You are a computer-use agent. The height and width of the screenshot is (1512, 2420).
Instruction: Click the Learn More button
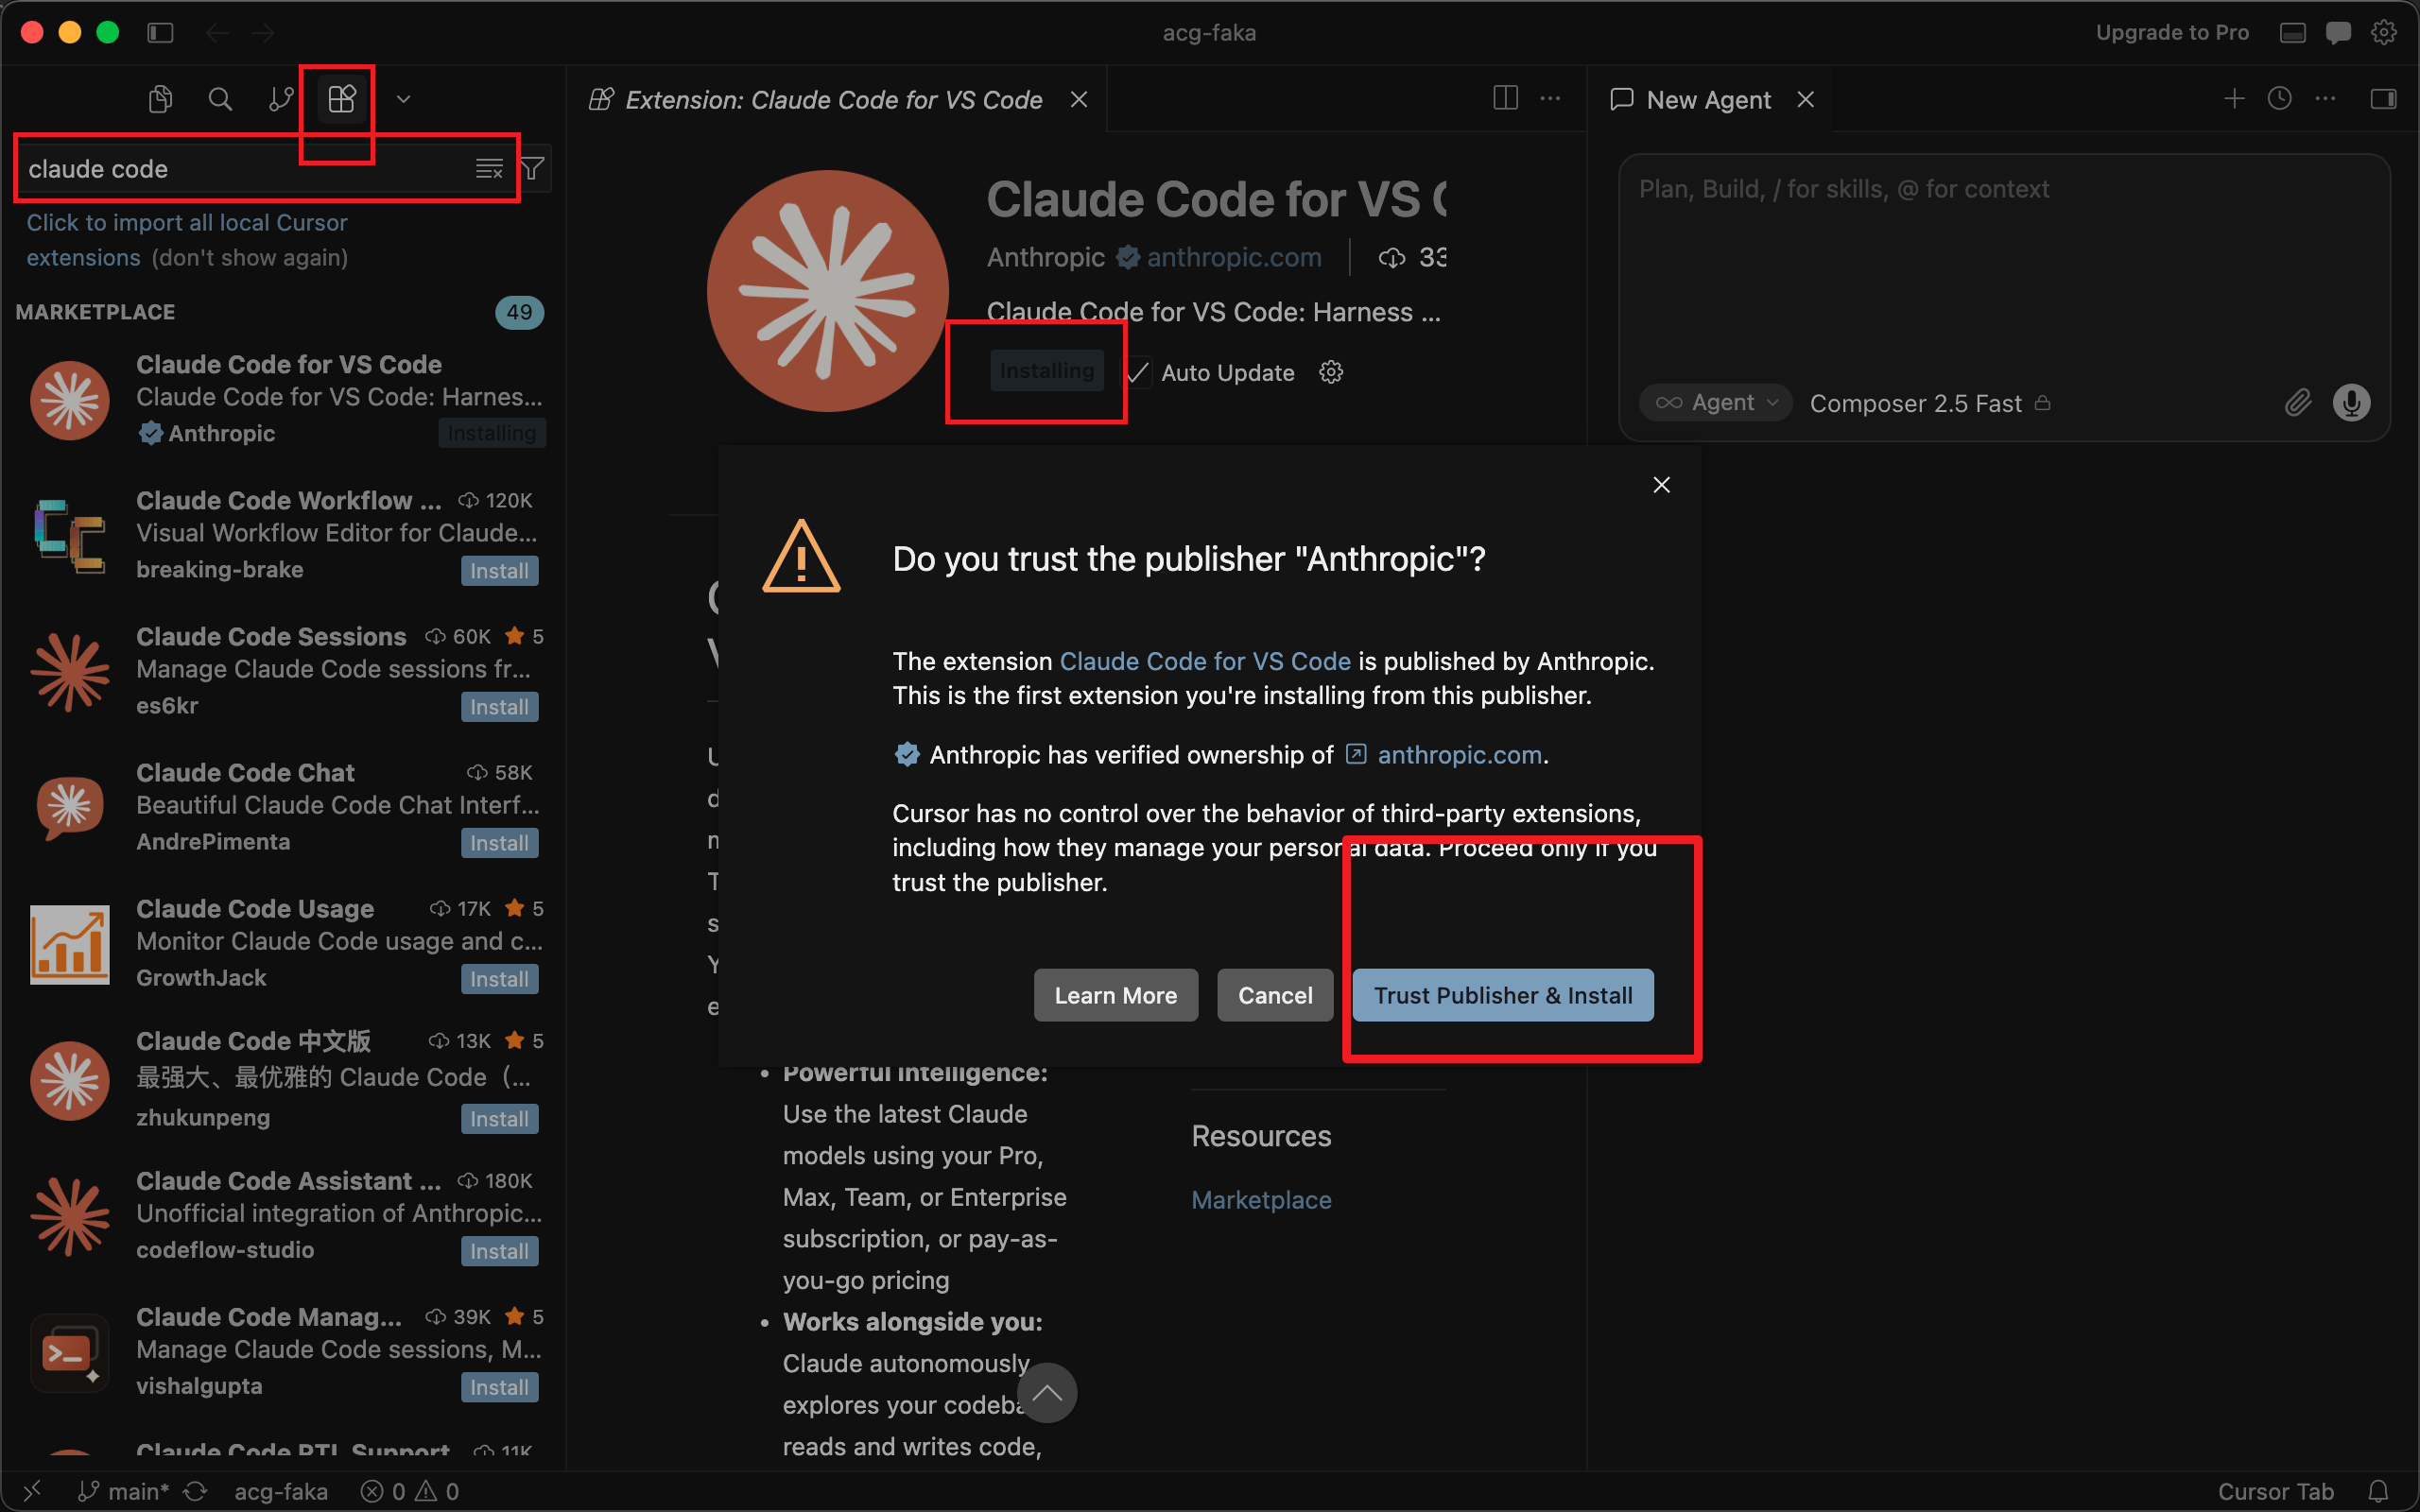pyautogui.click(x=1115, y=995)
